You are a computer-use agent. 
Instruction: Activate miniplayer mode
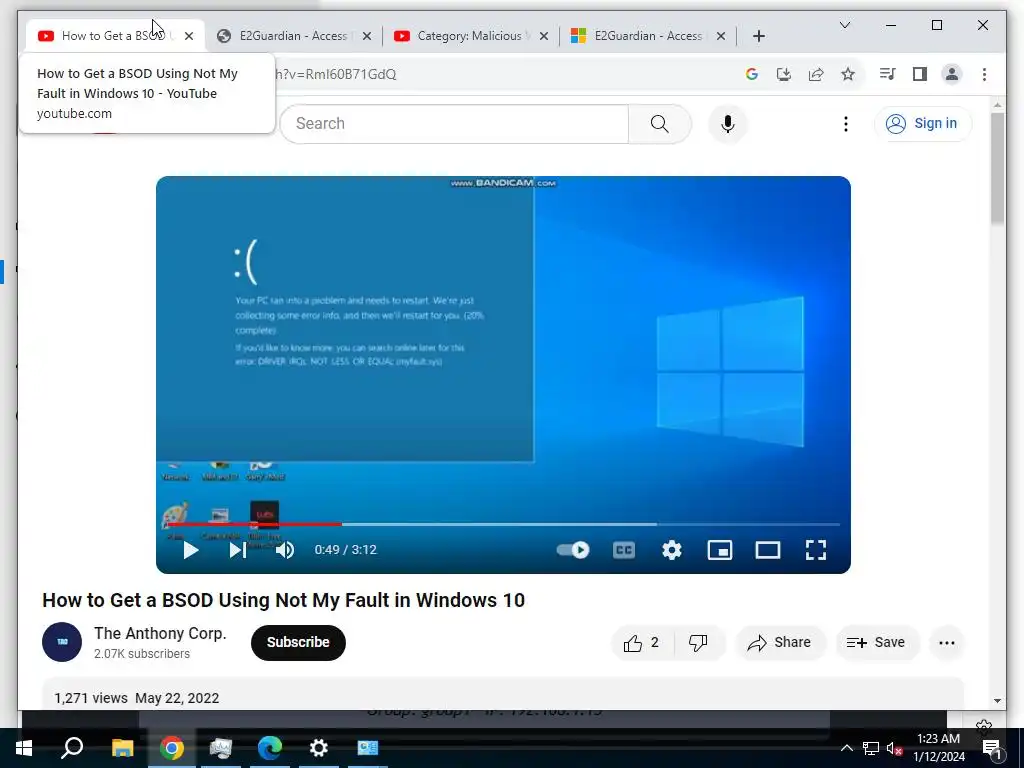(x=720, y=550)
